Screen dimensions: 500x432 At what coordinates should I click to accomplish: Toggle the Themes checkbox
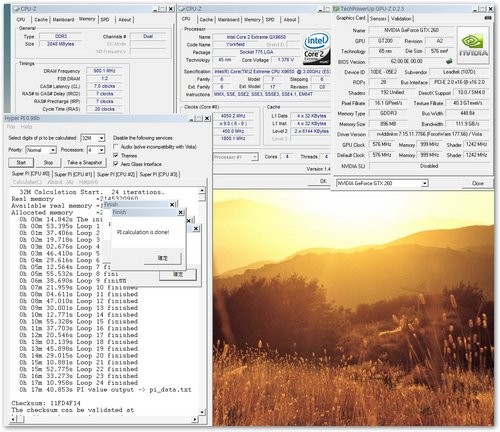(x=116, y=155)
